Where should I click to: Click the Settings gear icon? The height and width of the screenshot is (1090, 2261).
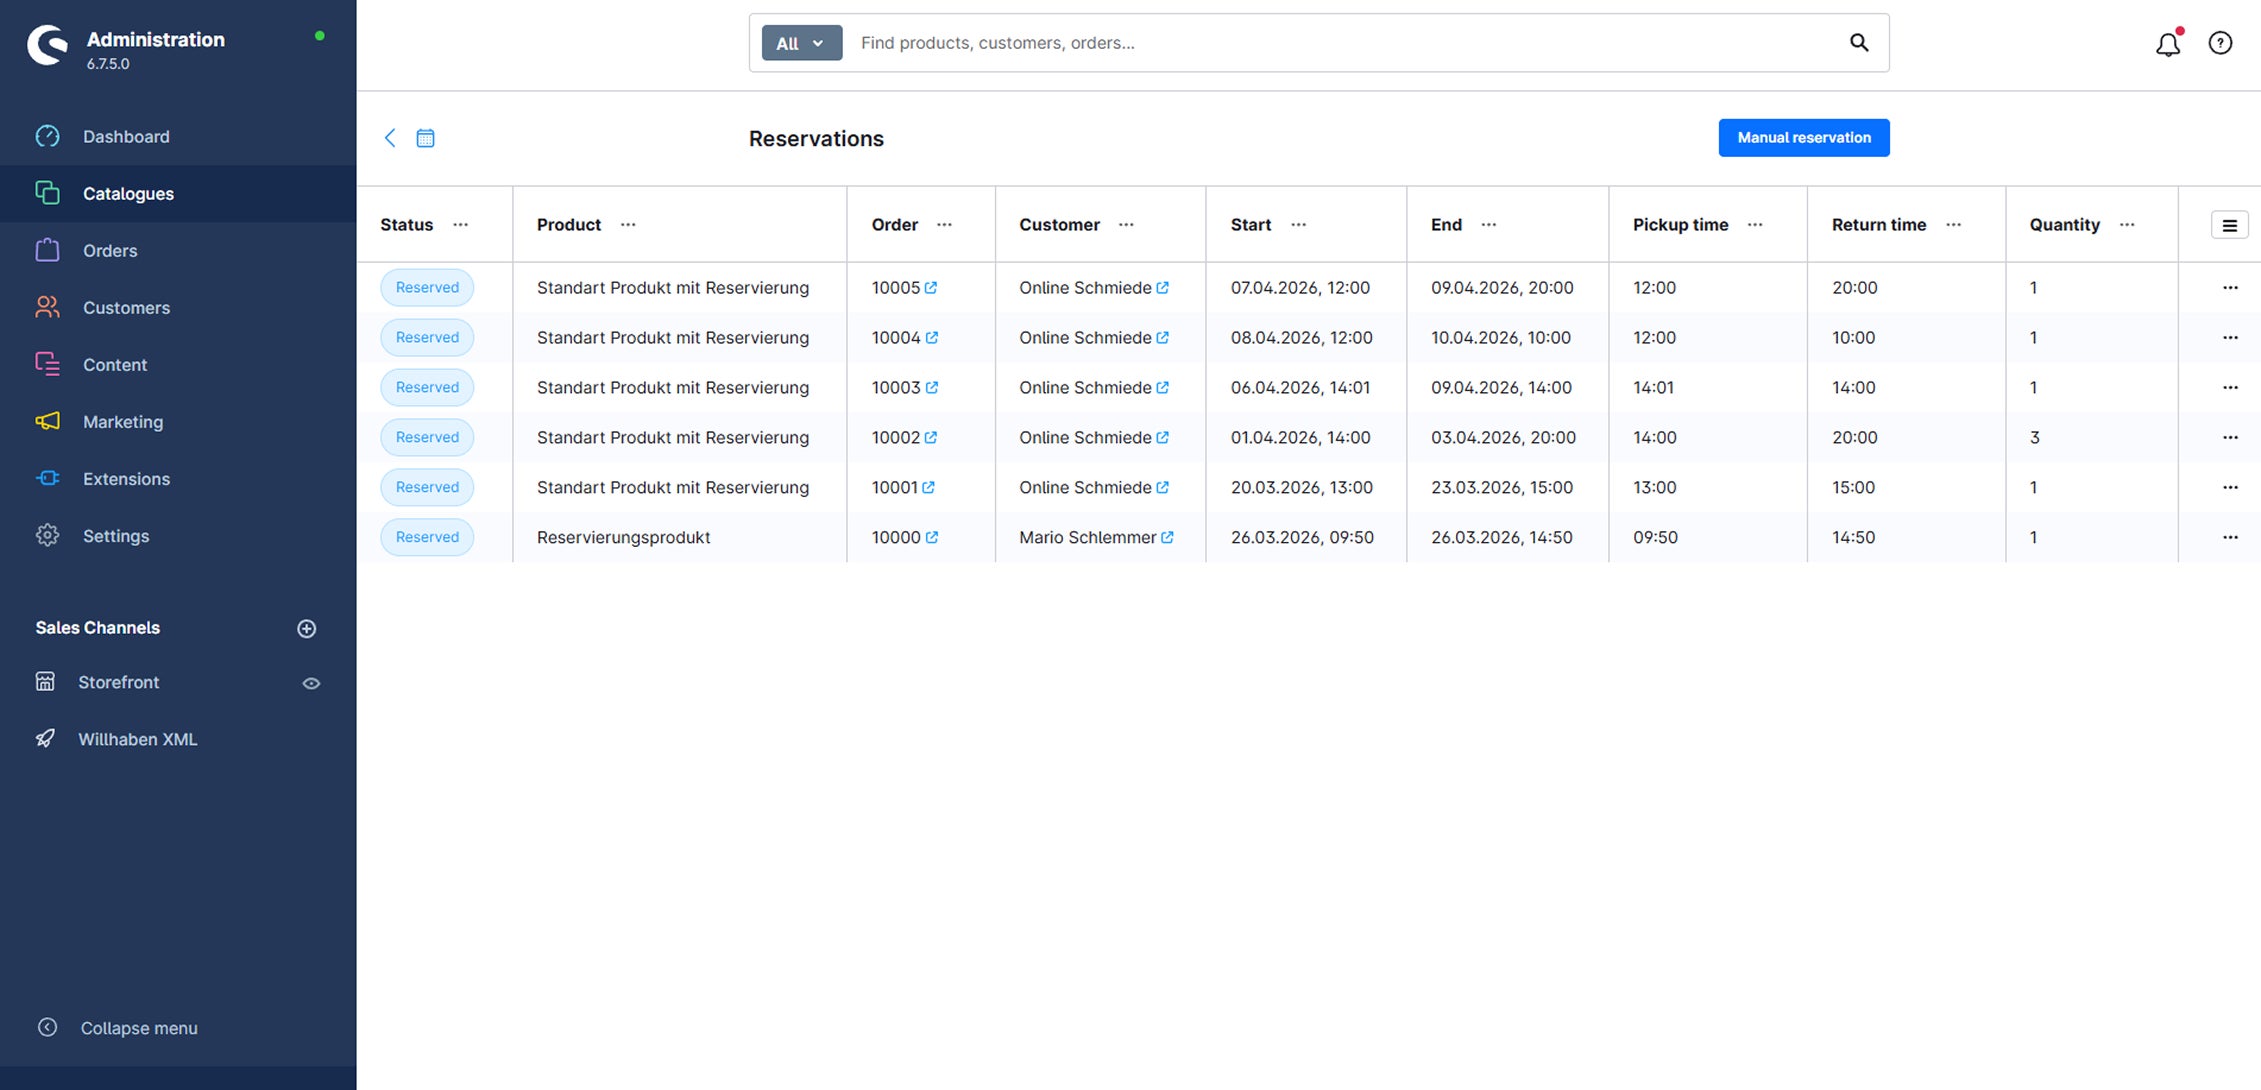click(x=47, y=535)
